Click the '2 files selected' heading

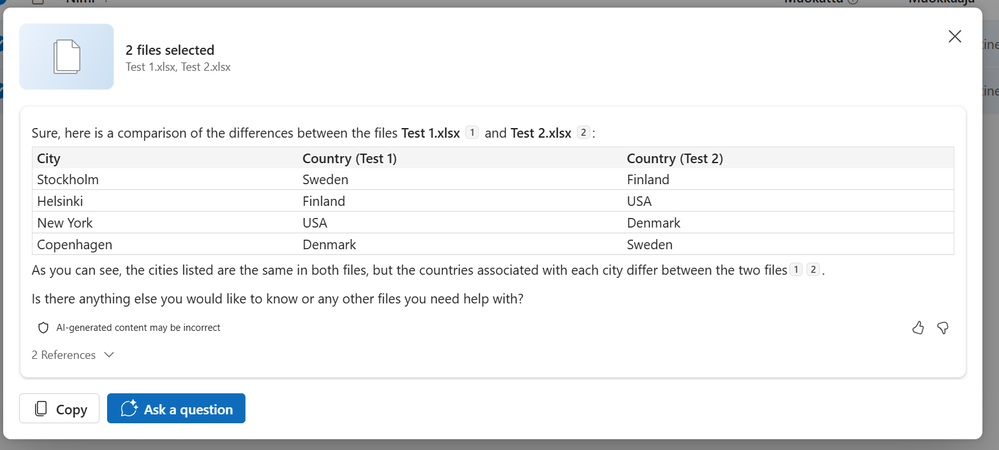pyautogui.click(x=170, y=50)
